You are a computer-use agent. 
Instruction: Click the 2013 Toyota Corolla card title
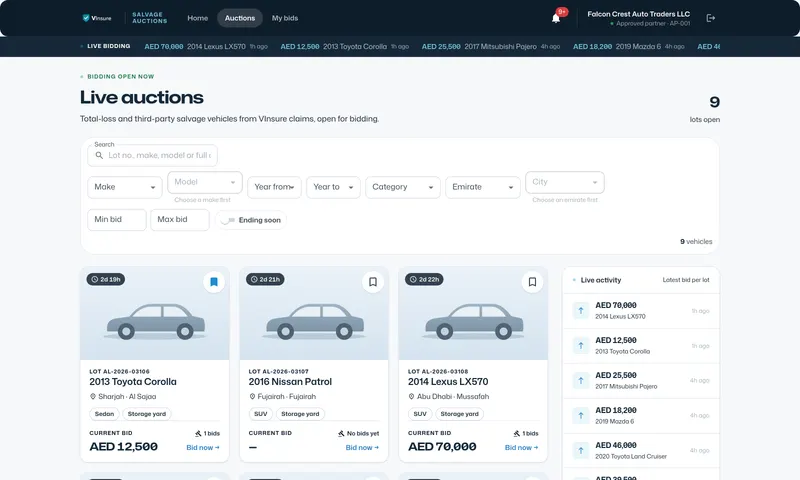coord(133,382)
